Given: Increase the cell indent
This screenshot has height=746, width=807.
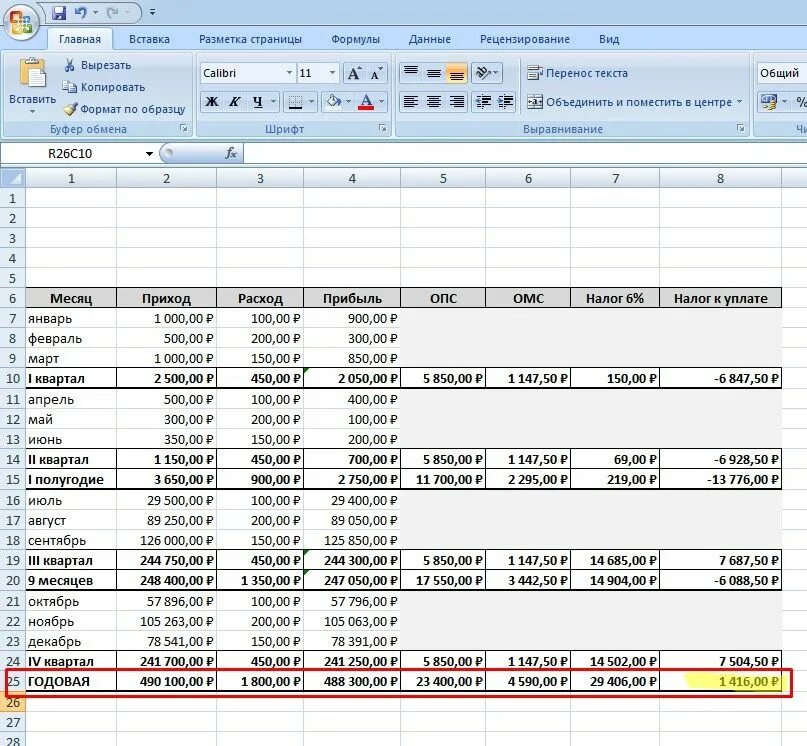Looking at the screenshot, I should point(505,101).
